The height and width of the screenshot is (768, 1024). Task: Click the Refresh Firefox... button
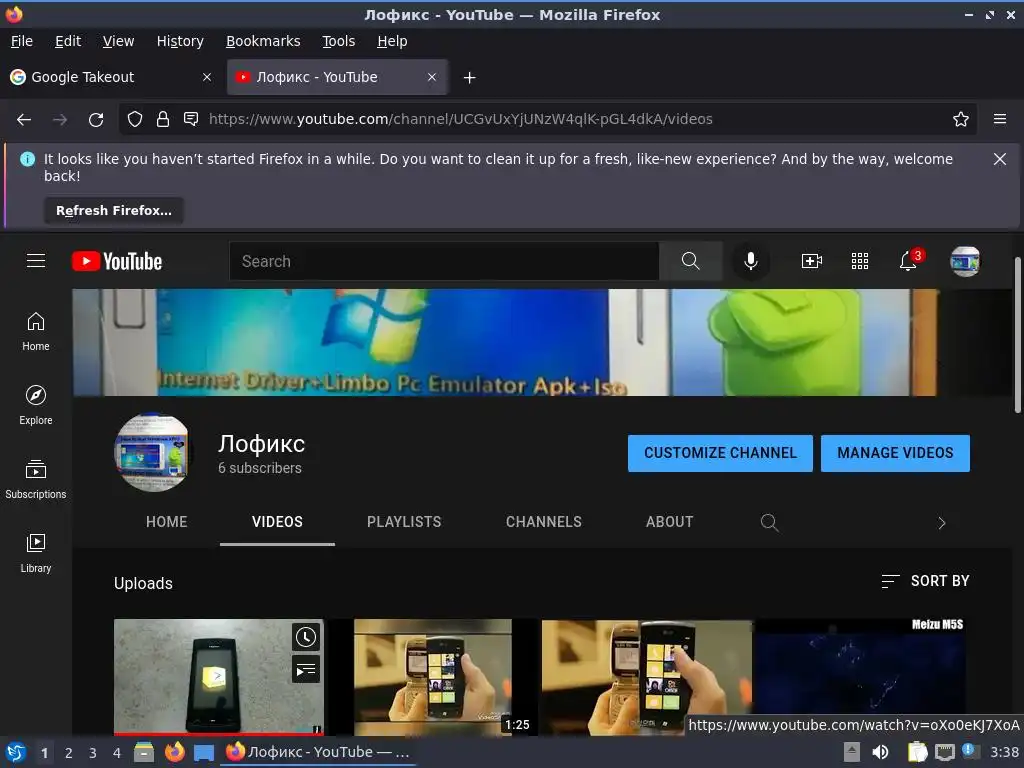(114, 211)
